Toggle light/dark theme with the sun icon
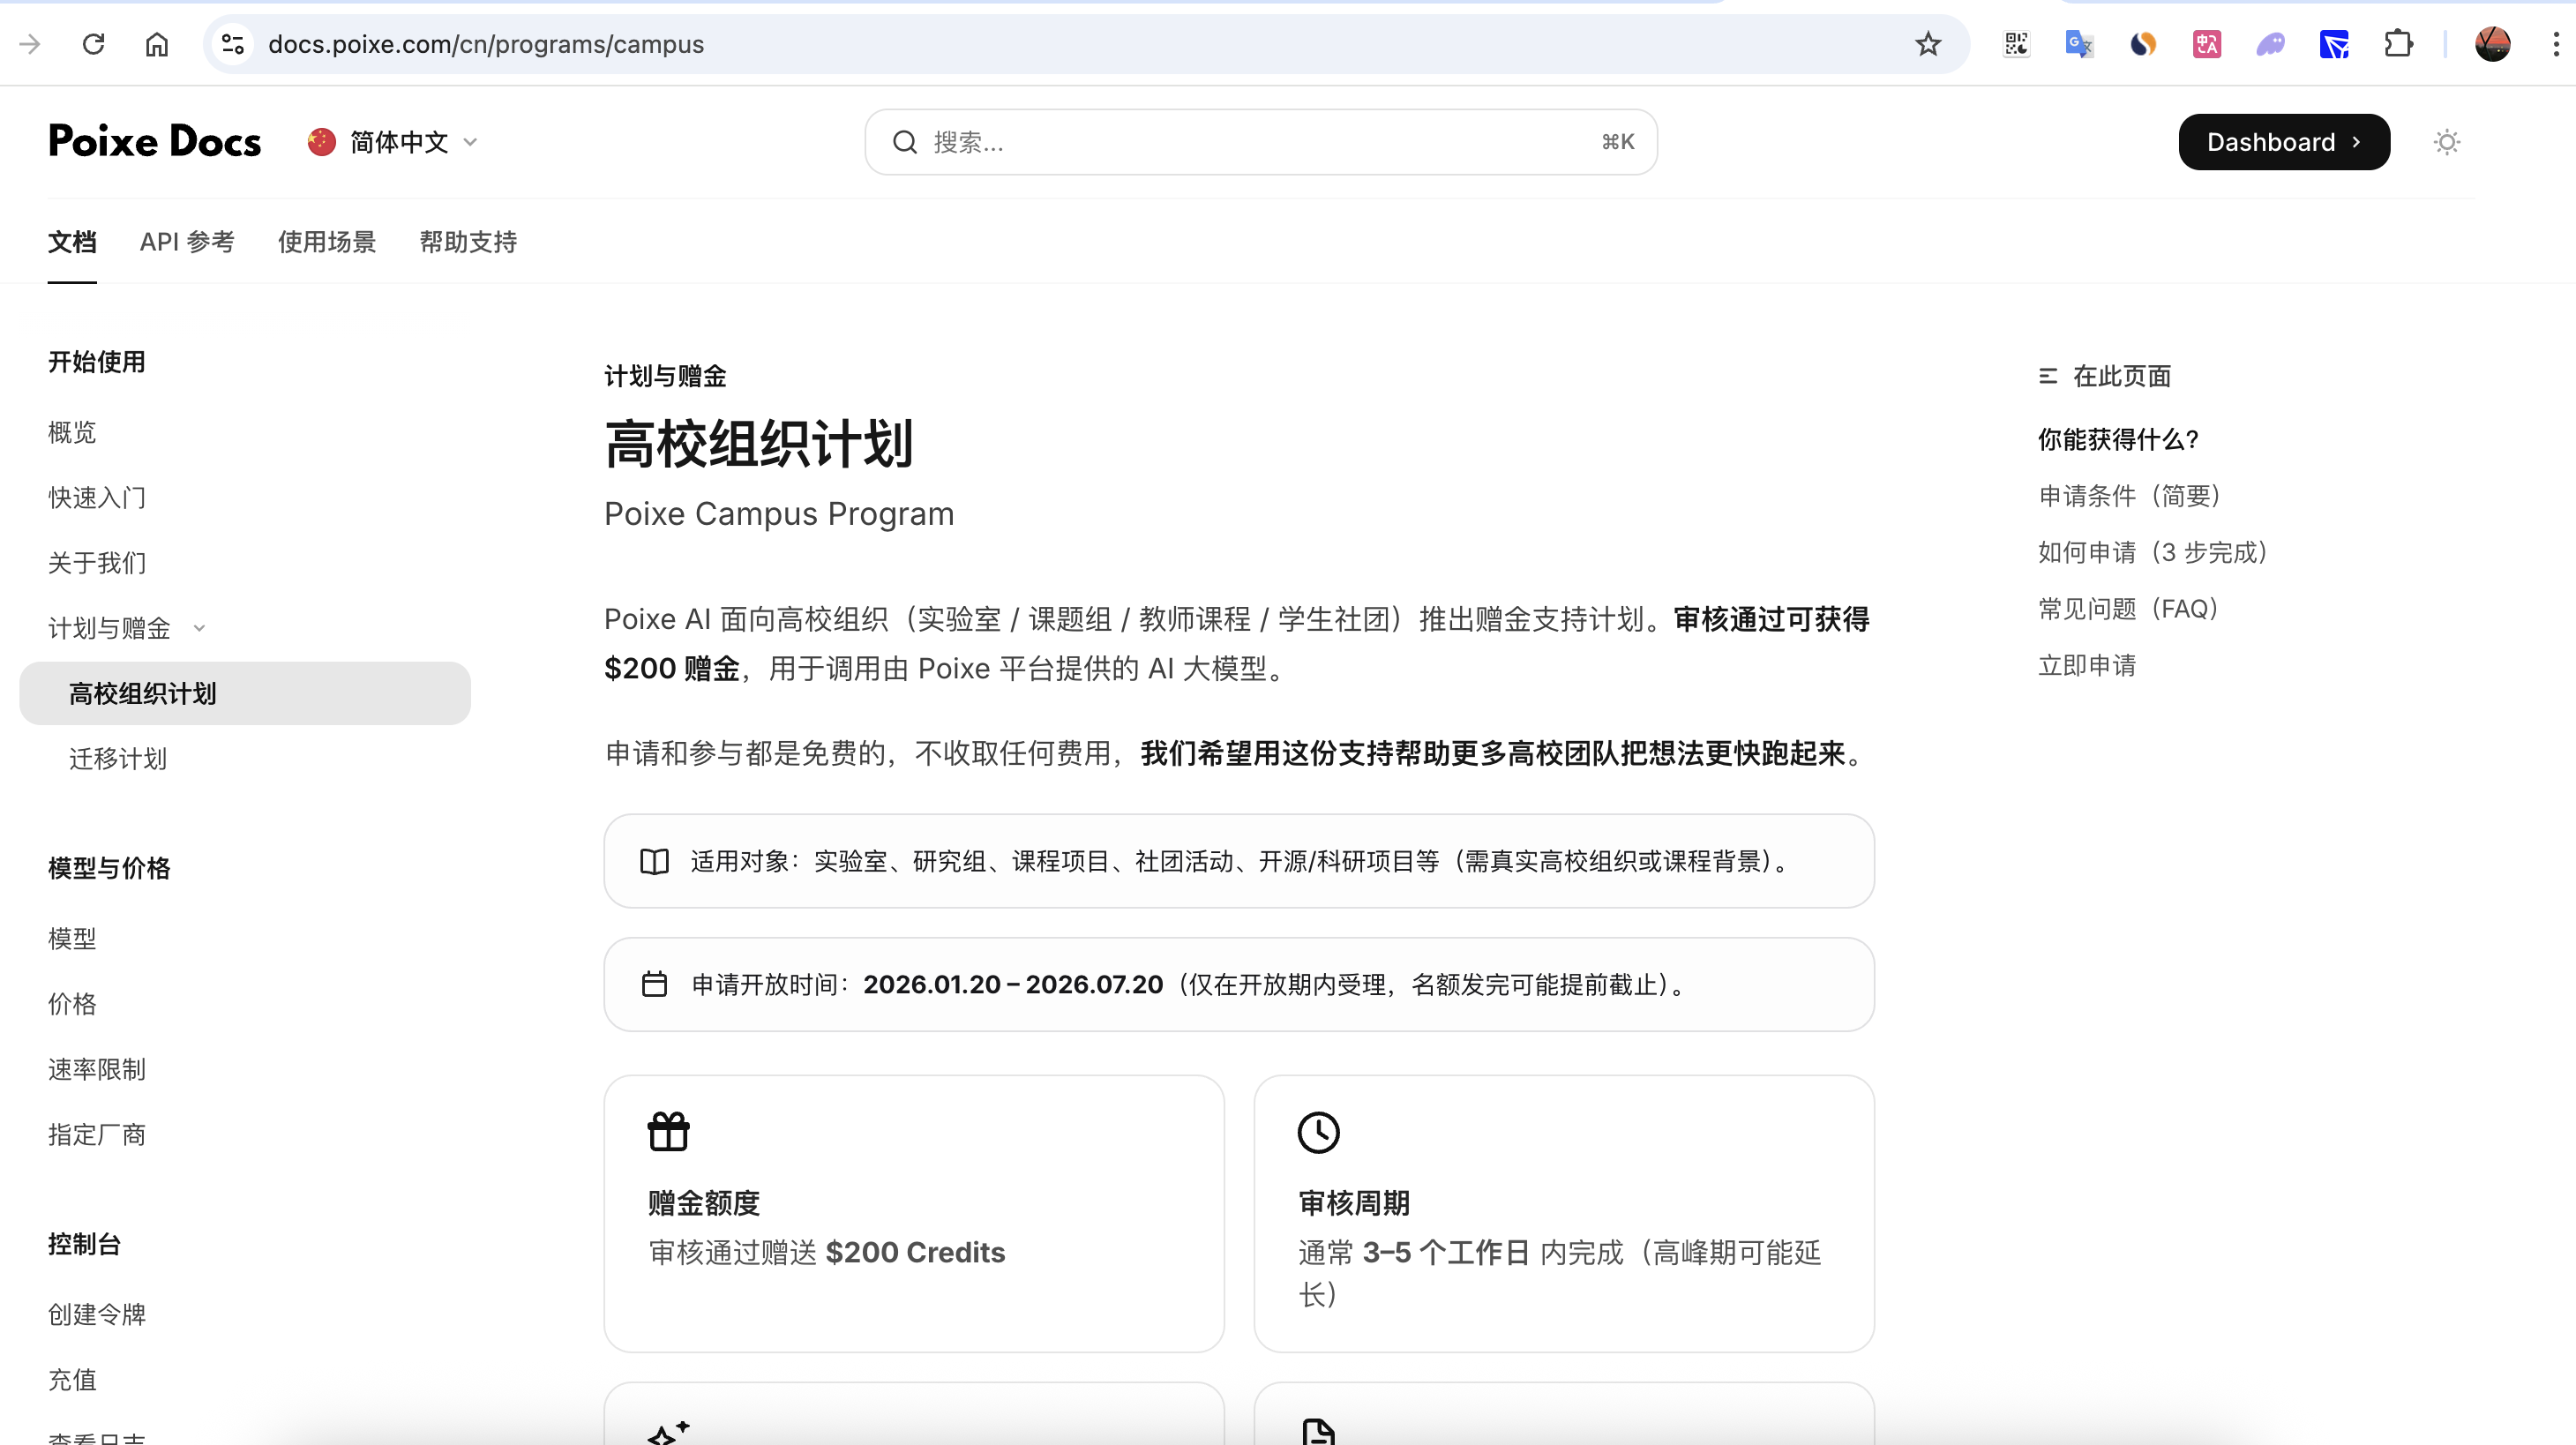The image size is (2576, 1445). (x=2446, y=142)
